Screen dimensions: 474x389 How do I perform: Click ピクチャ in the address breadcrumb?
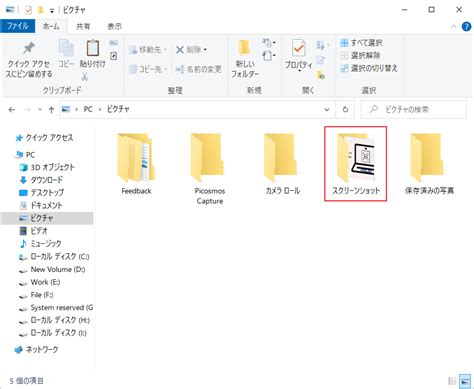coord(118,109)
